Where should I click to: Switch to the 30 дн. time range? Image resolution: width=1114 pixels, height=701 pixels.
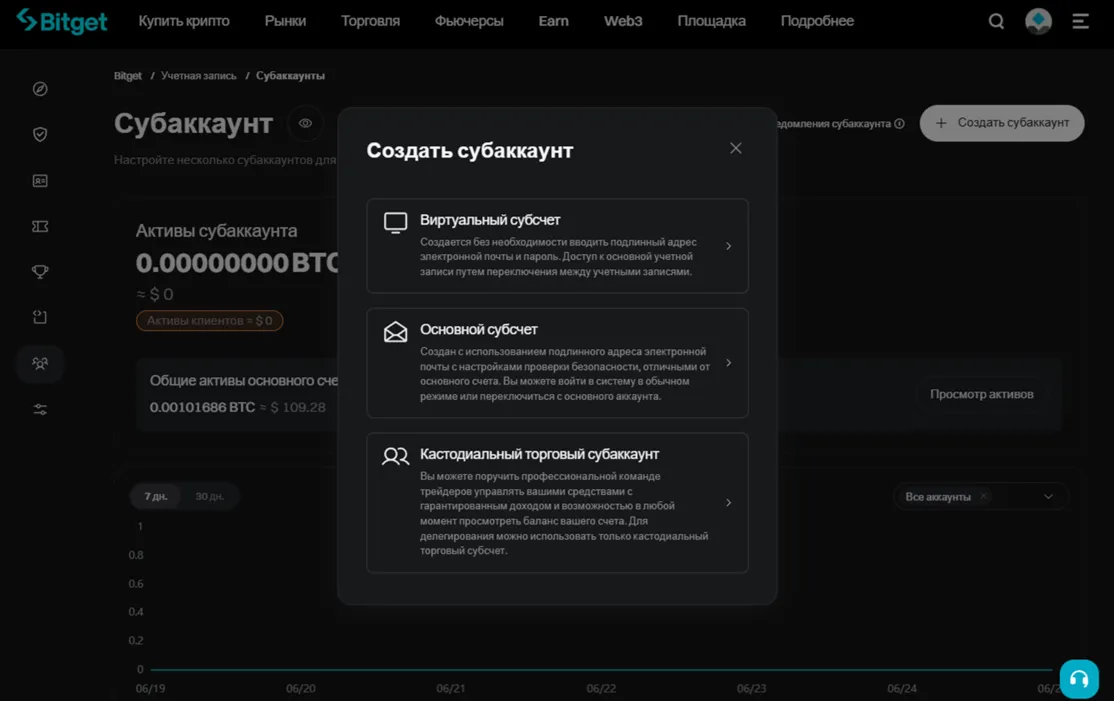(x=209, y=496)
